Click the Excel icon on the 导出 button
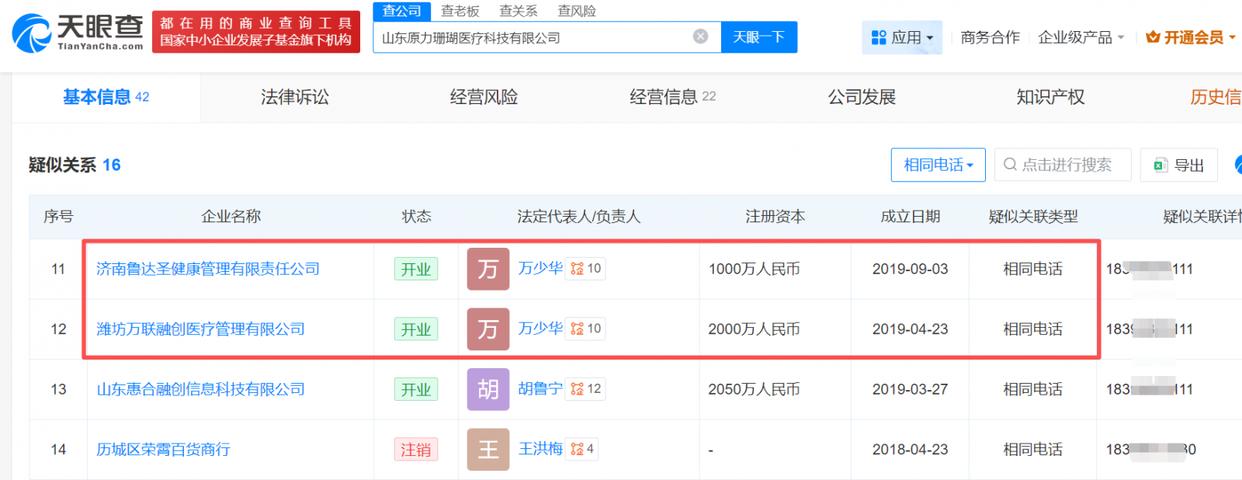 [1161, 165]
